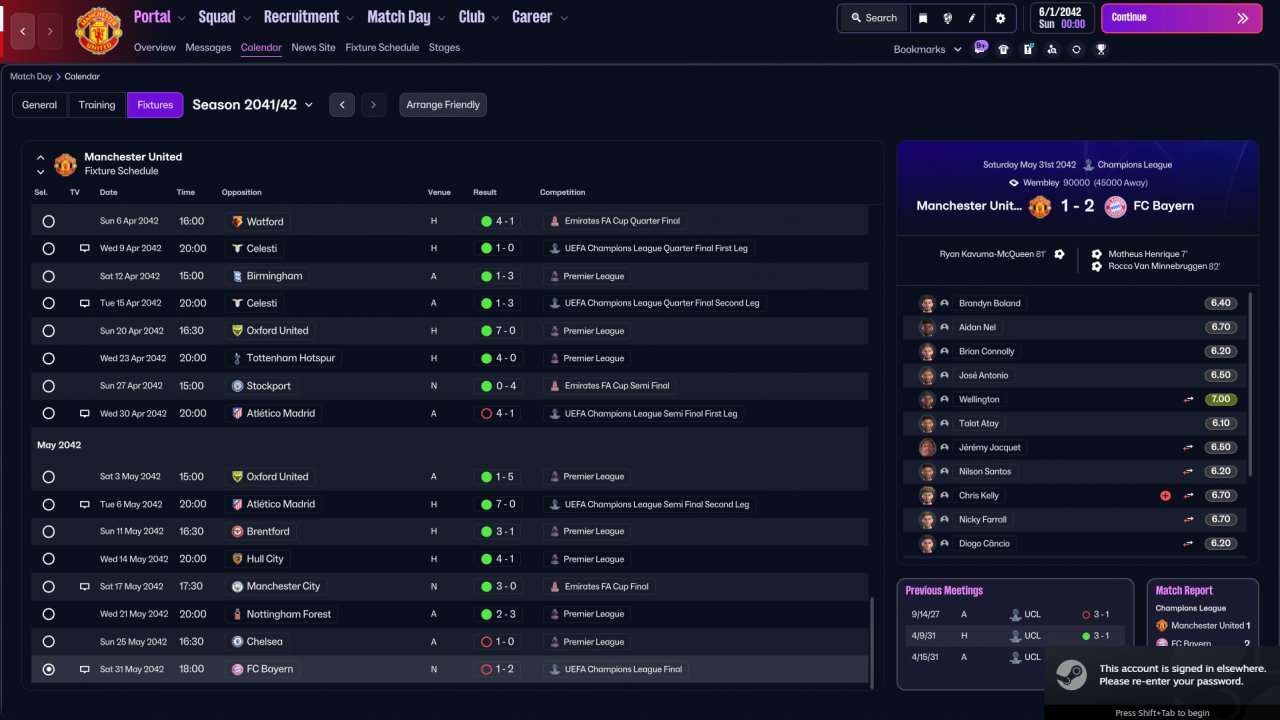The image size is (1280, 720).
Task: Click the Search button
Action: 874,18
